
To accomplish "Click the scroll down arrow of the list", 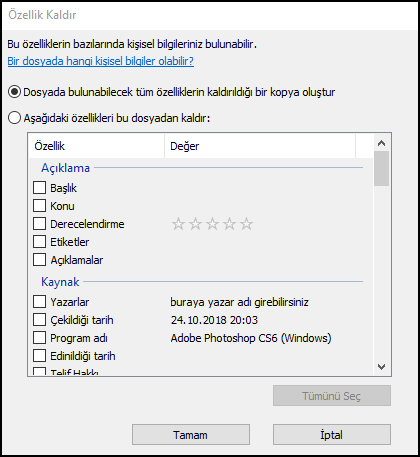I will [x=382, y=367].
